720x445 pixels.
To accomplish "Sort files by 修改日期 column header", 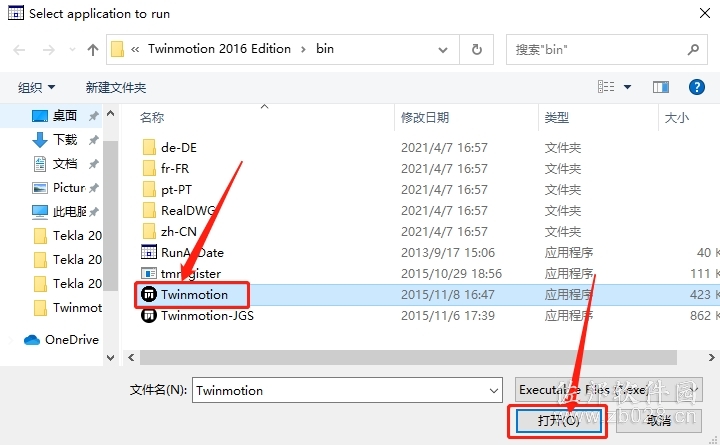I will pyautogui.click(x=425, y=118).
